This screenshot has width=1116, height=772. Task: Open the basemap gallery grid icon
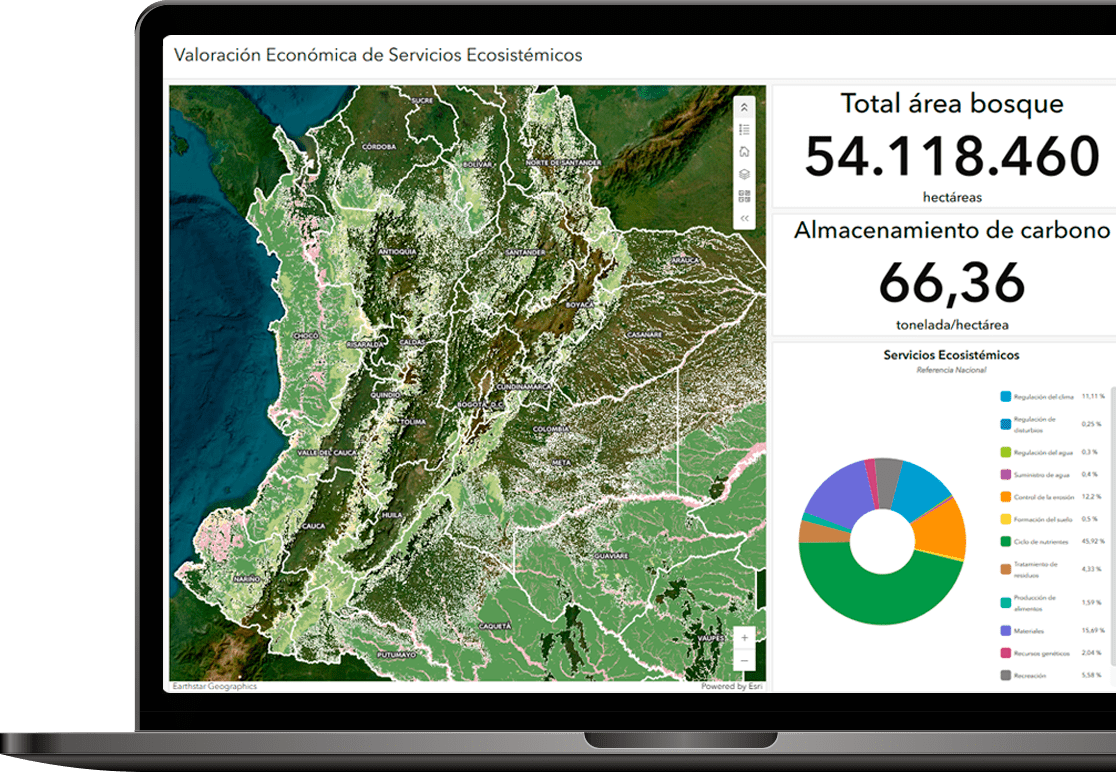pyautogui.click(x=744, y=196)
